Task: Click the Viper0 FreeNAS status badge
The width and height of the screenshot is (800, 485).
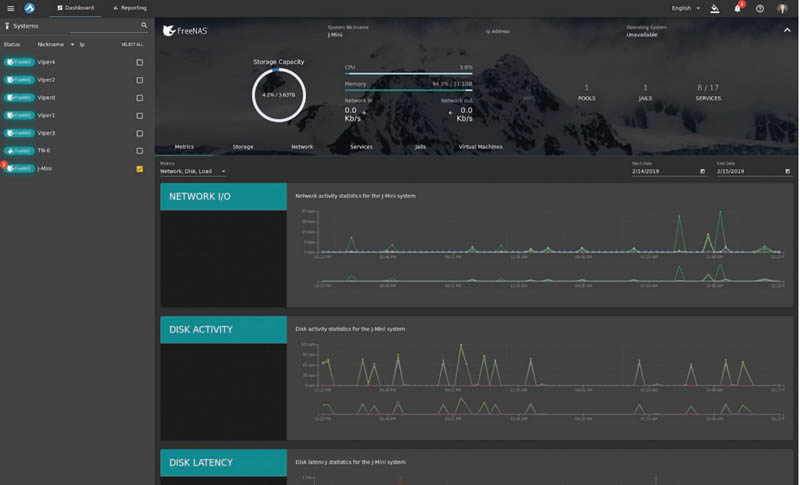Action: (x=19, y=97)
